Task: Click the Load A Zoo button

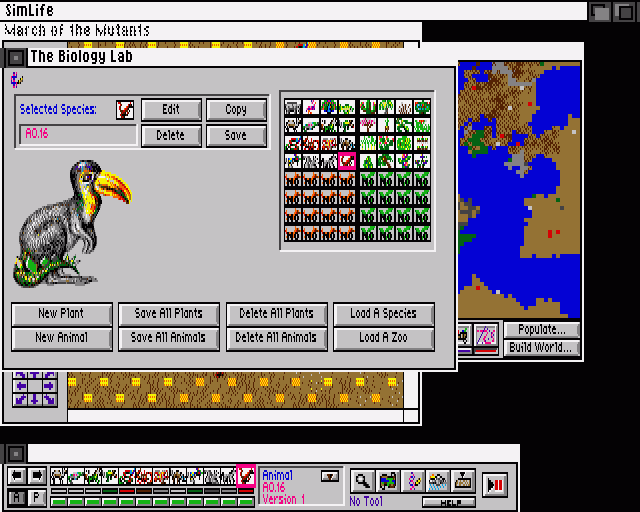Action: tap(383, 338)
